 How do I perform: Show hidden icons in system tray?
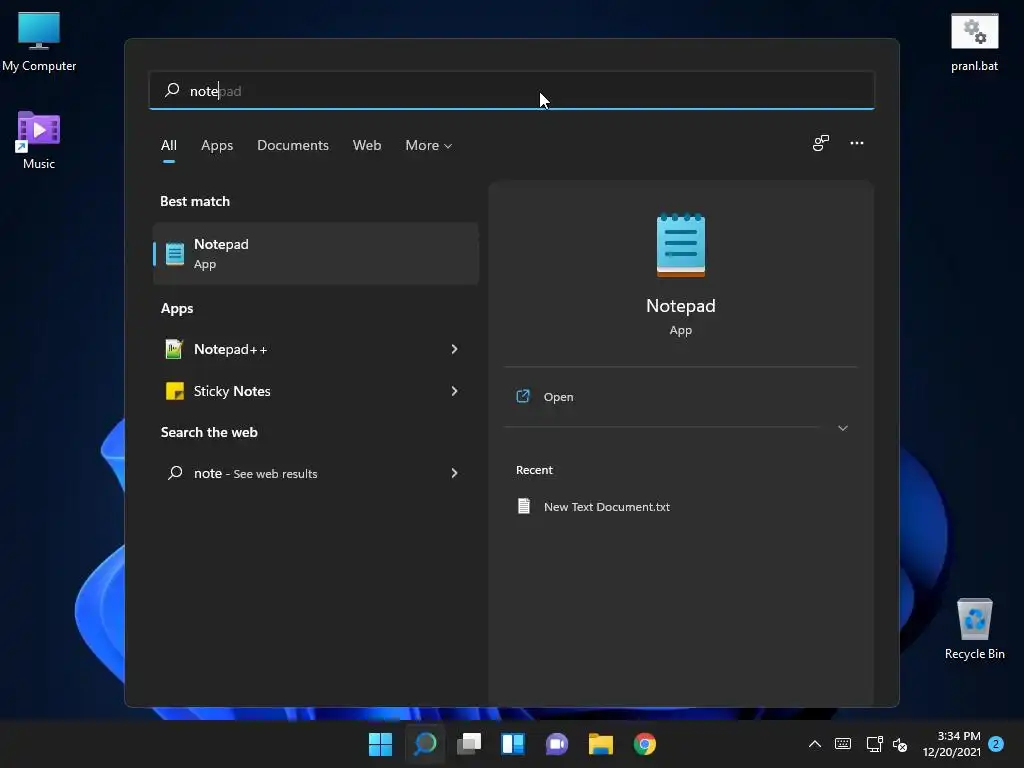815,744
